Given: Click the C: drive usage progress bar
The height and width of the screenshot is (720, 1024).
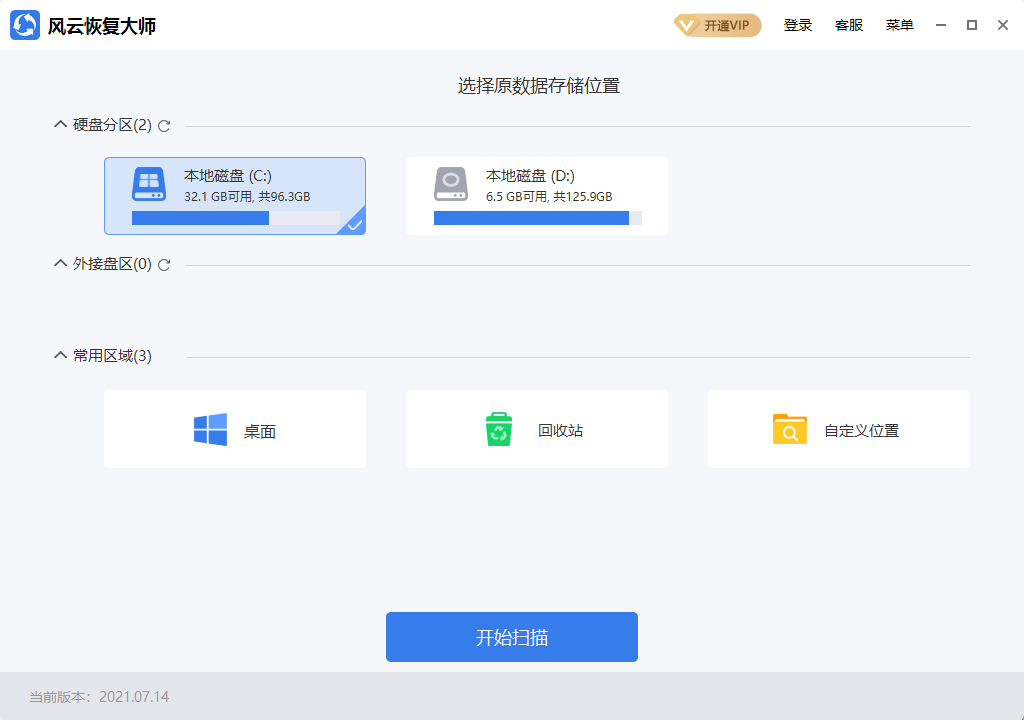Looking at the screenshot, I should (235, 217).
